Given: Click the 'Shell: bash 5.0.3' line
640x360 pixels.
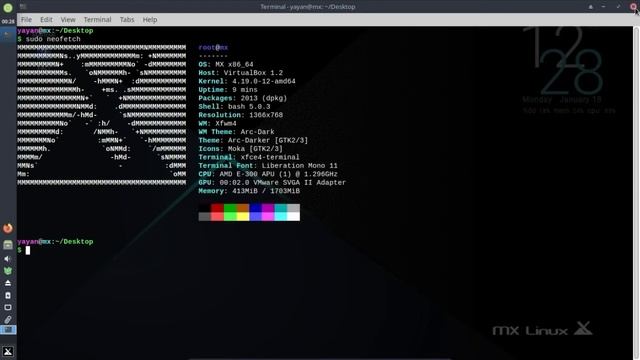Looking at the screenshot, I should point(234,107).
